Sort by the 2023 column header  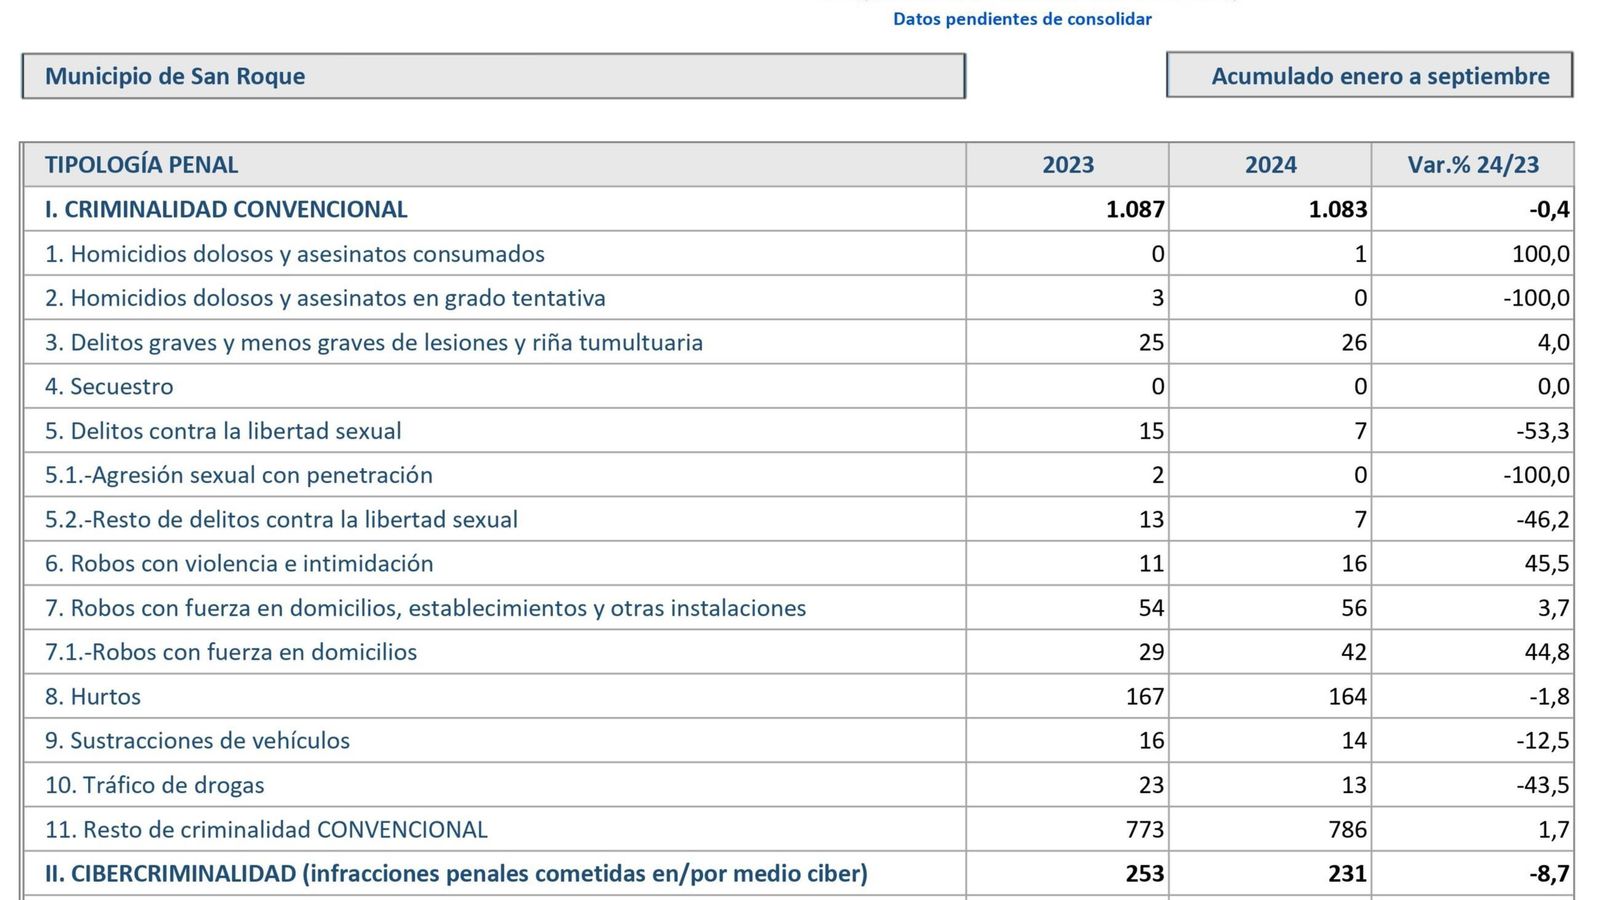1067,164
